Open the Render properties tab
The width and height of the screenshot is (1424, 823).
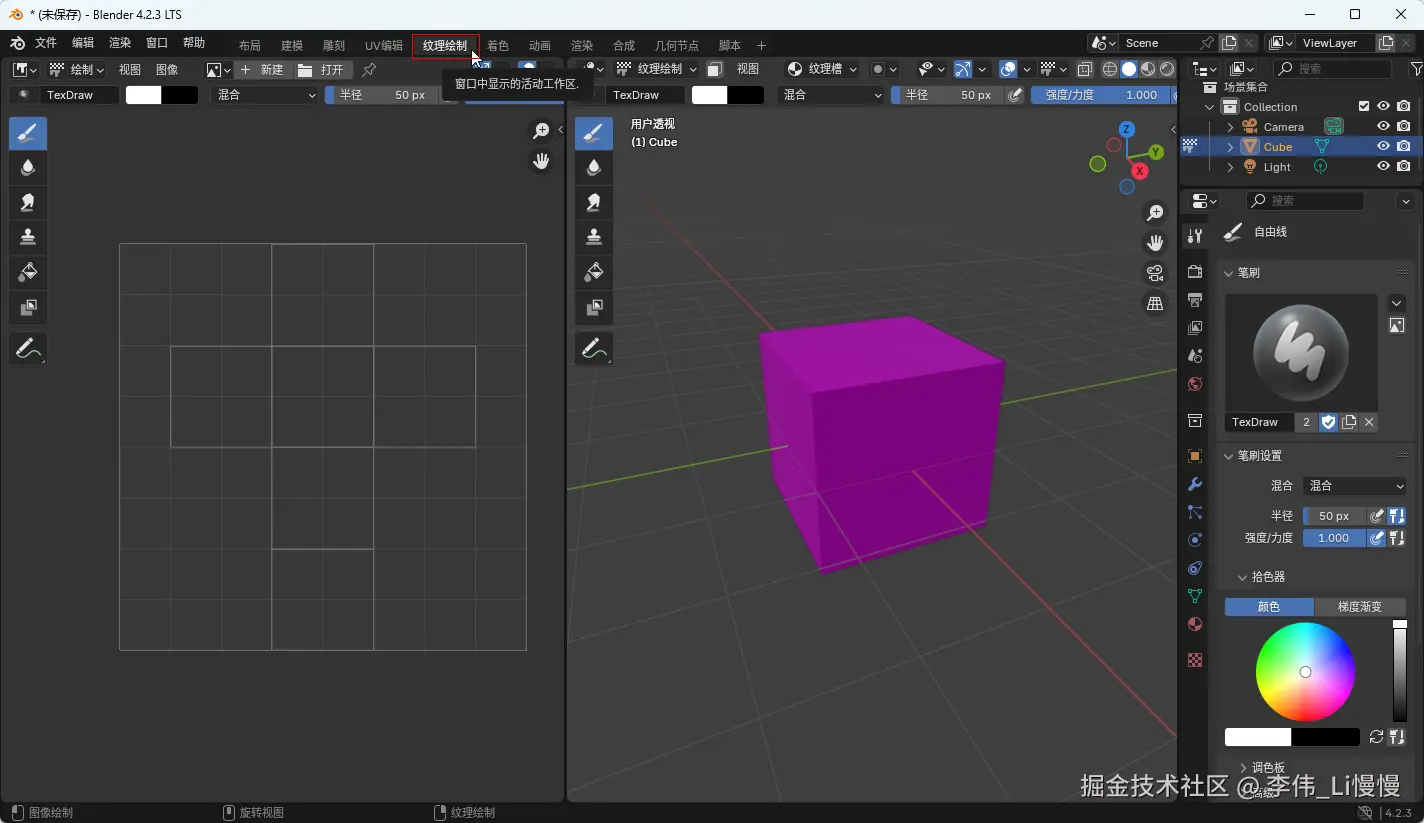tap(1194, 272)
